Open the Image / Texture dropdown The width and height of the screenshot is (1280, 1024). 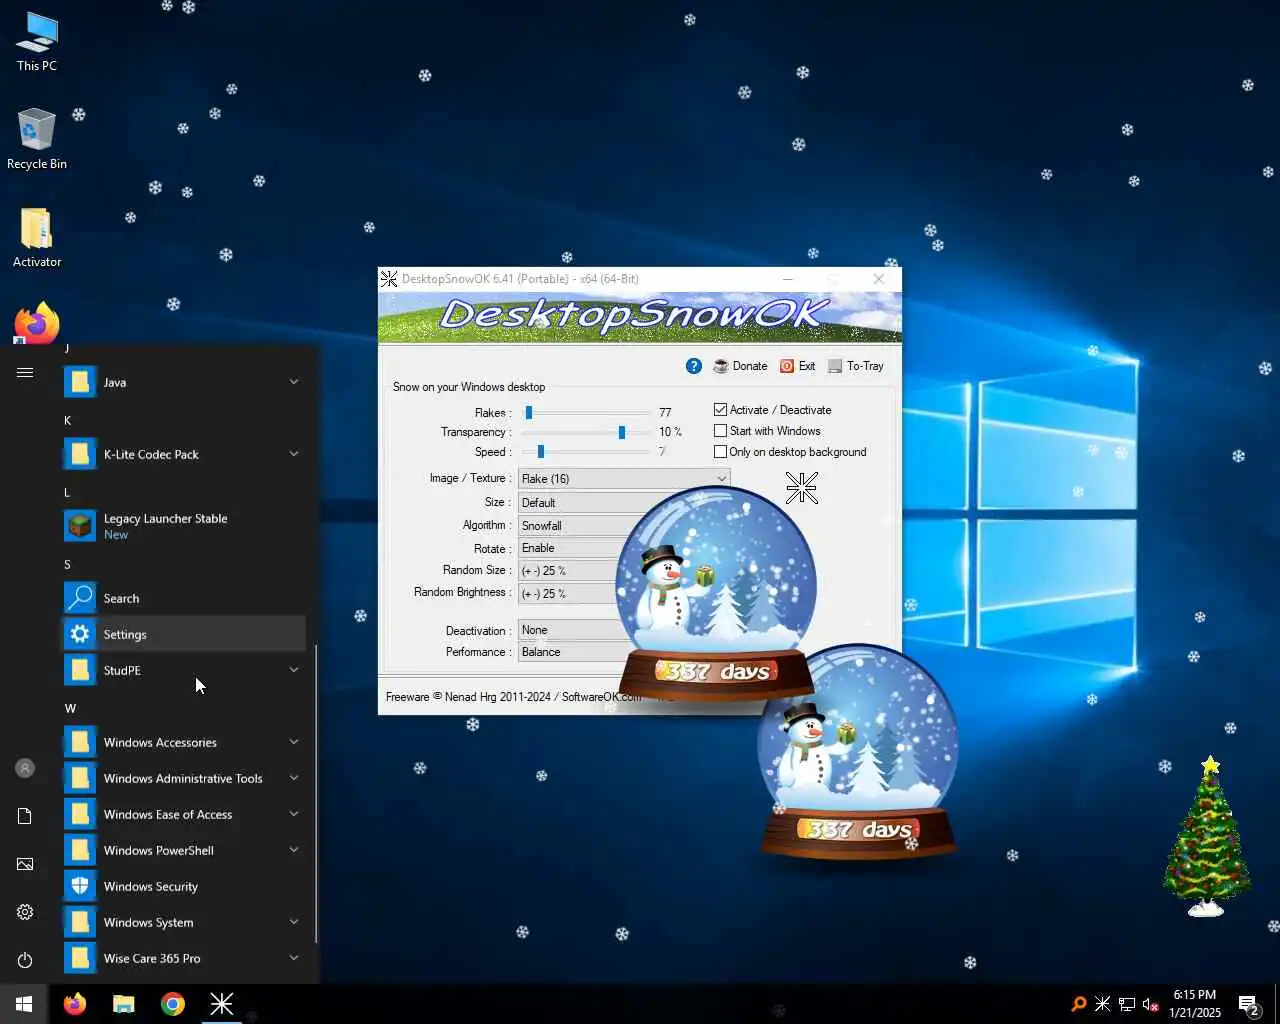click(x=624, y=478)
